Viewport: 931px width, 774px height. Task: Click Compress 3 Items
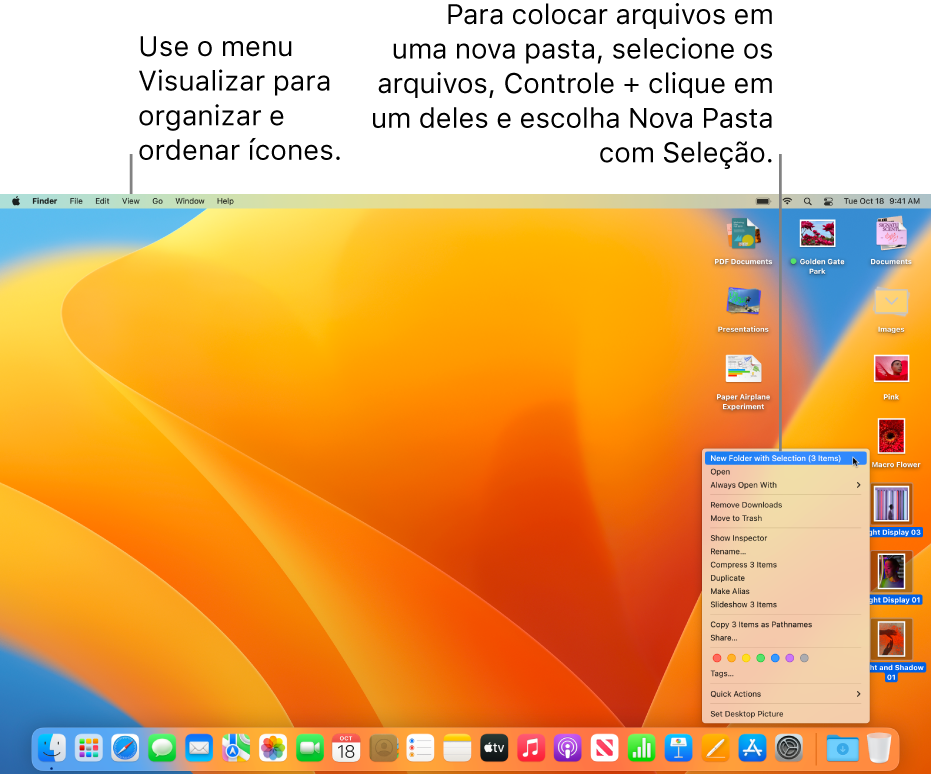click(743, 565)
